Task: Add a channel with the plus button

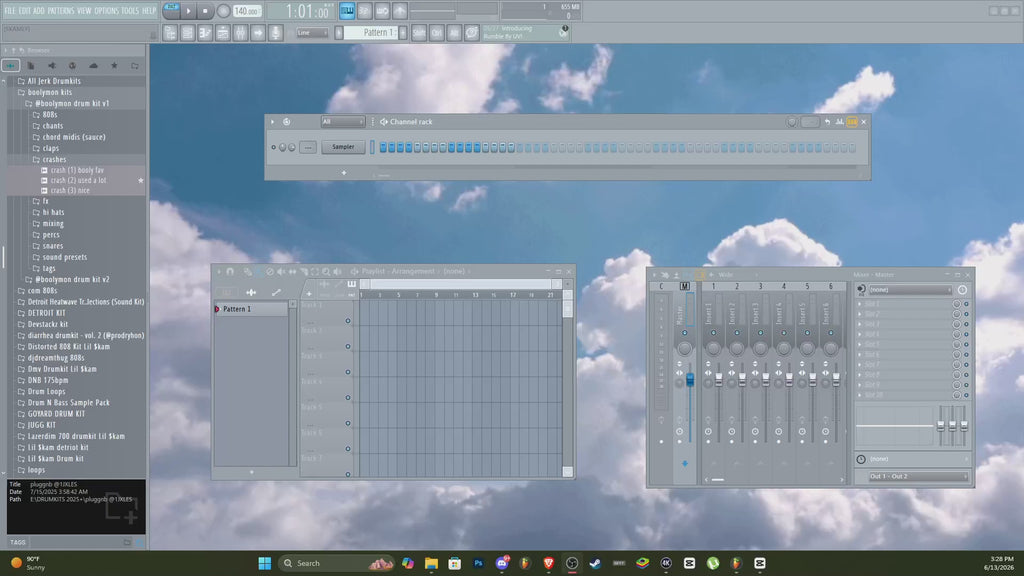Action: pos(344,173)
